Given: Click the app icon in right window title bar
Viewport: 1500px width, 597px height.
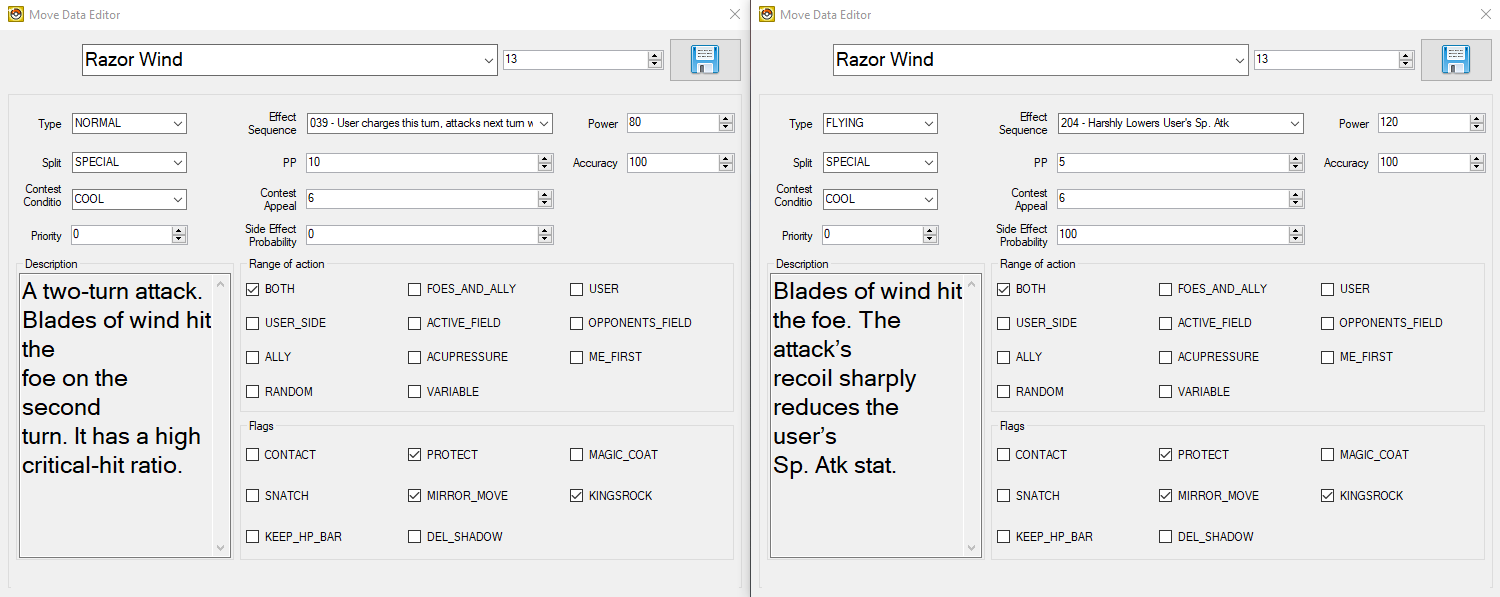Looking at the screenshot, I should coord(766,14).
